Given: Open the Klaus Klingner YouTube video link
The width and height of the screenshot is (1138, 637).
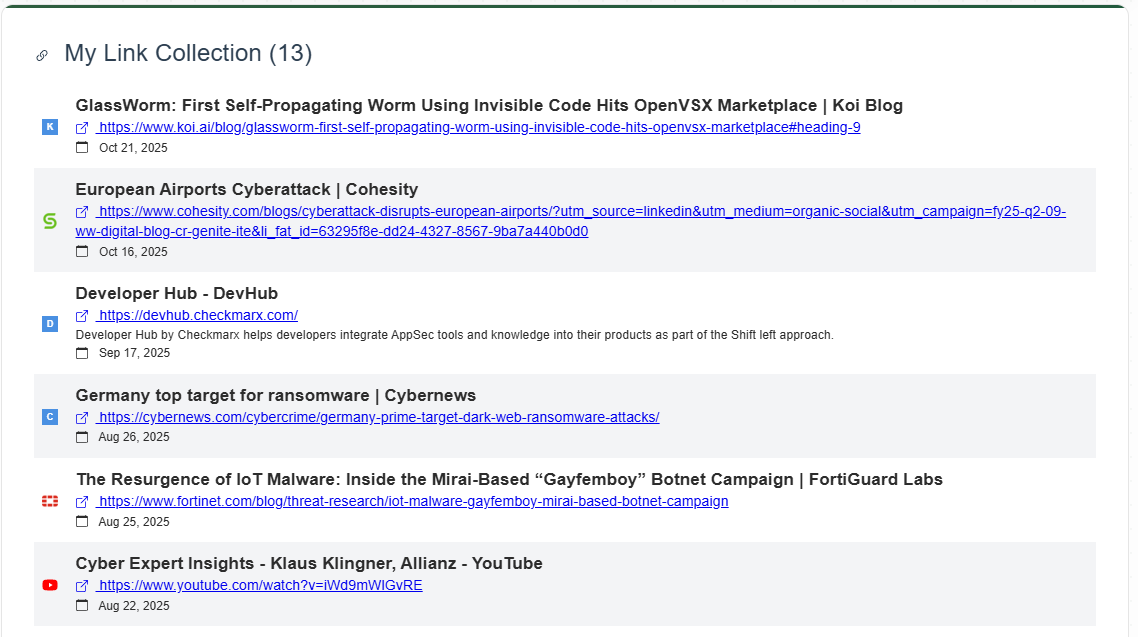Looking at the screenshot, I should pyautogui.click(x=259, y=585).
